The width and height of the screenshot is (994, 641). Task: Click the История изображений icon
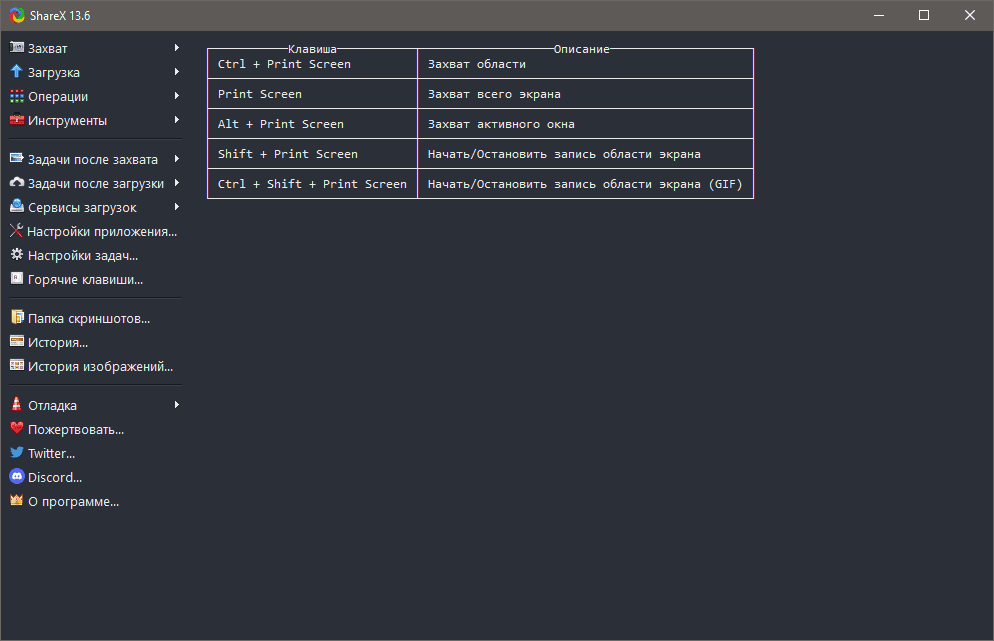click(x=17, y=366)
